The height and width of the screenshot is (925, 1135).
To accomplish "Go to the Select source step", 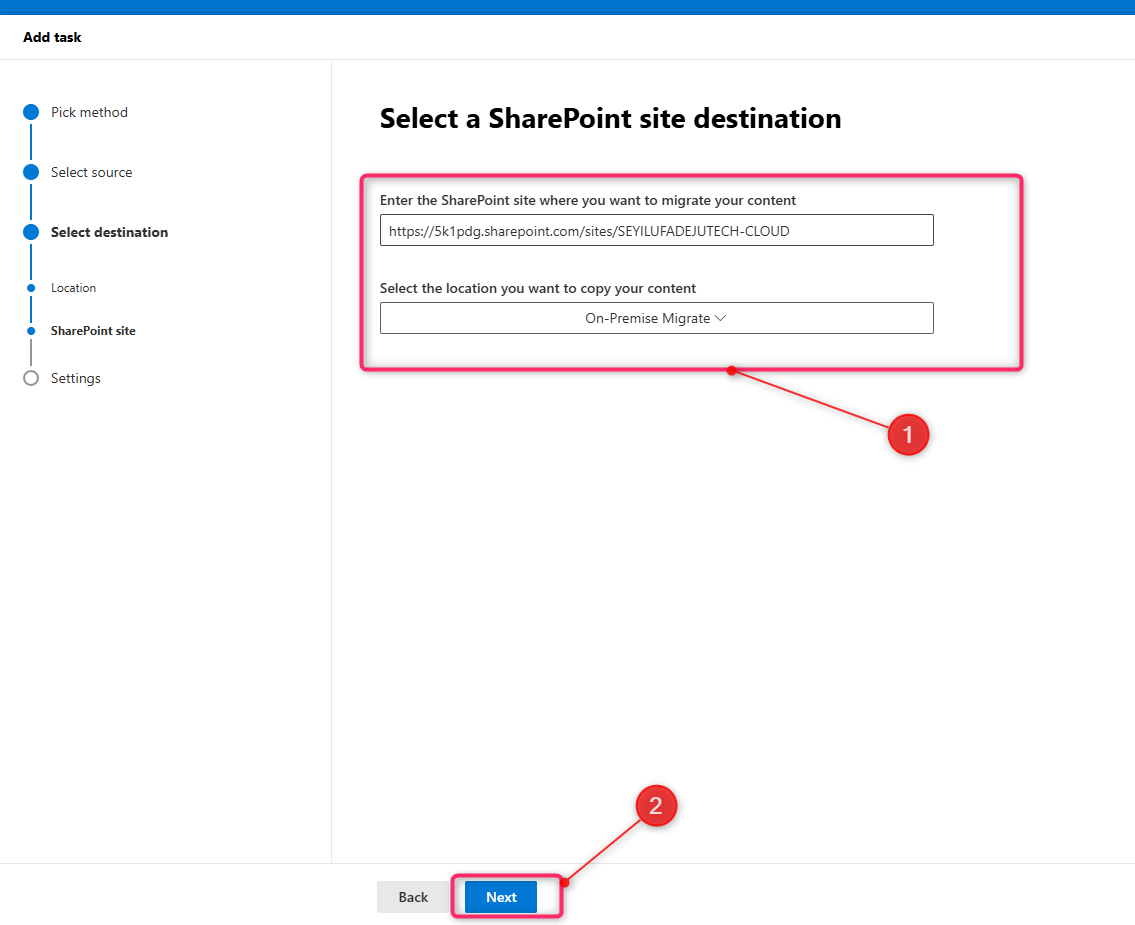I will [x=91, y=172].
